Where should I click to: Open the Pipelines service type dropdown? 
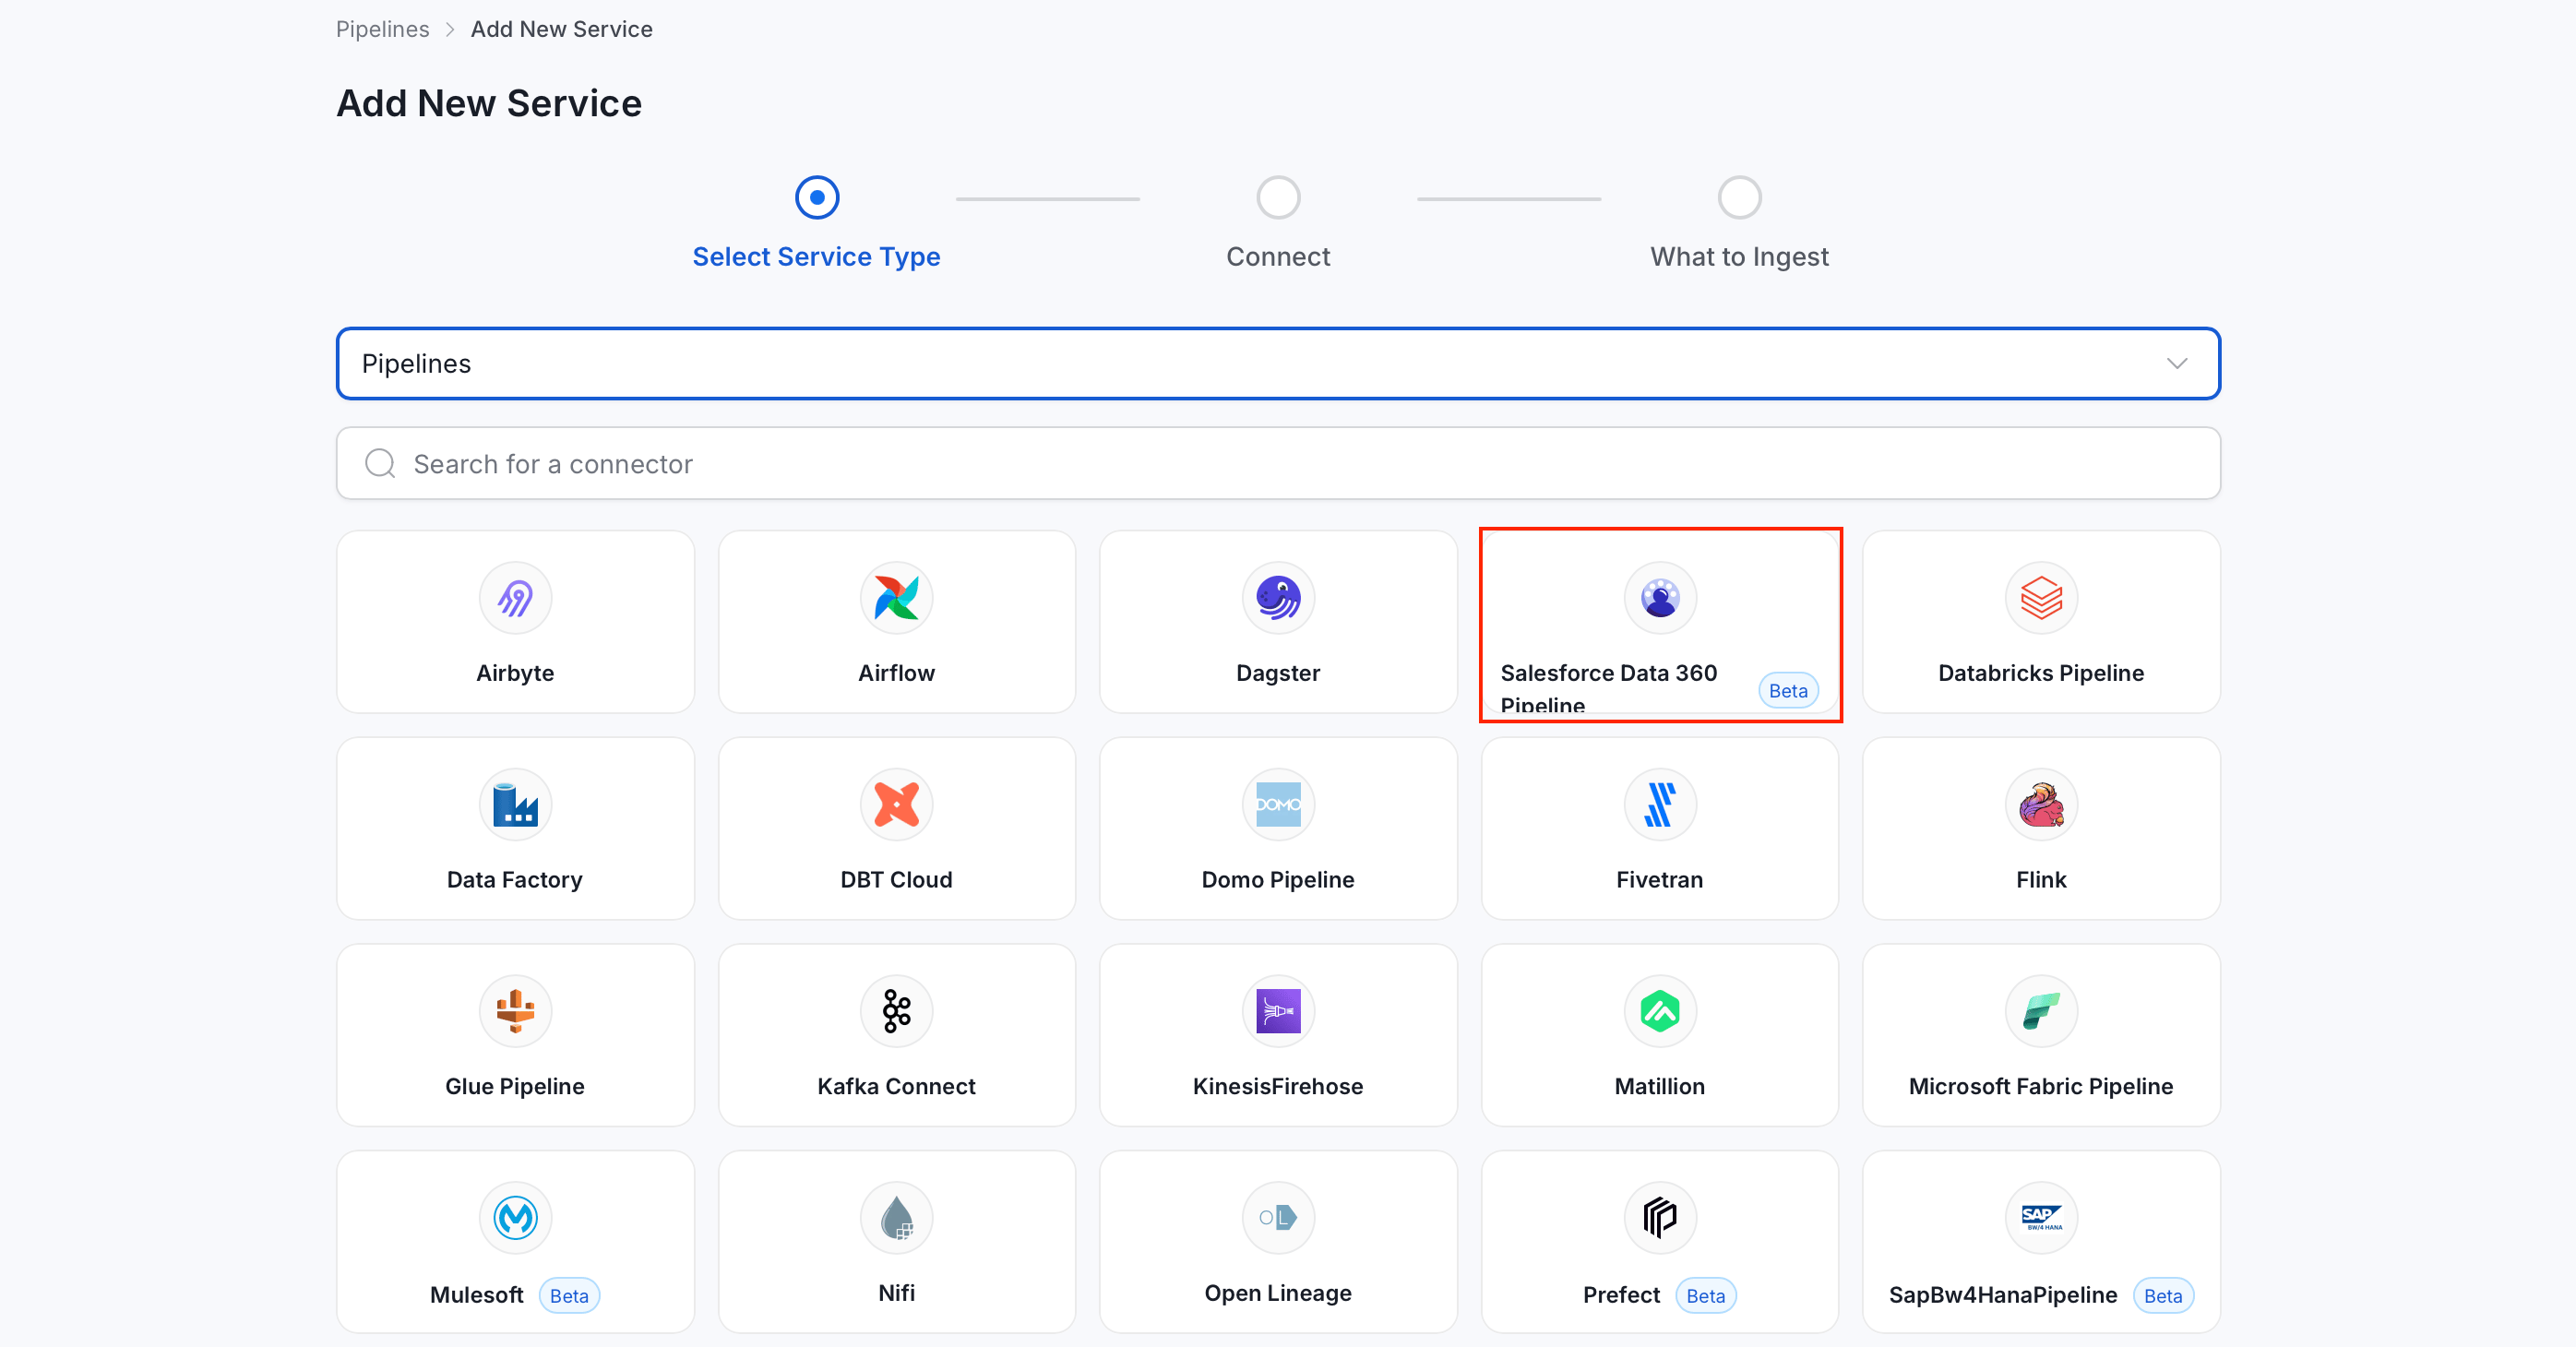coord(1278,364)
